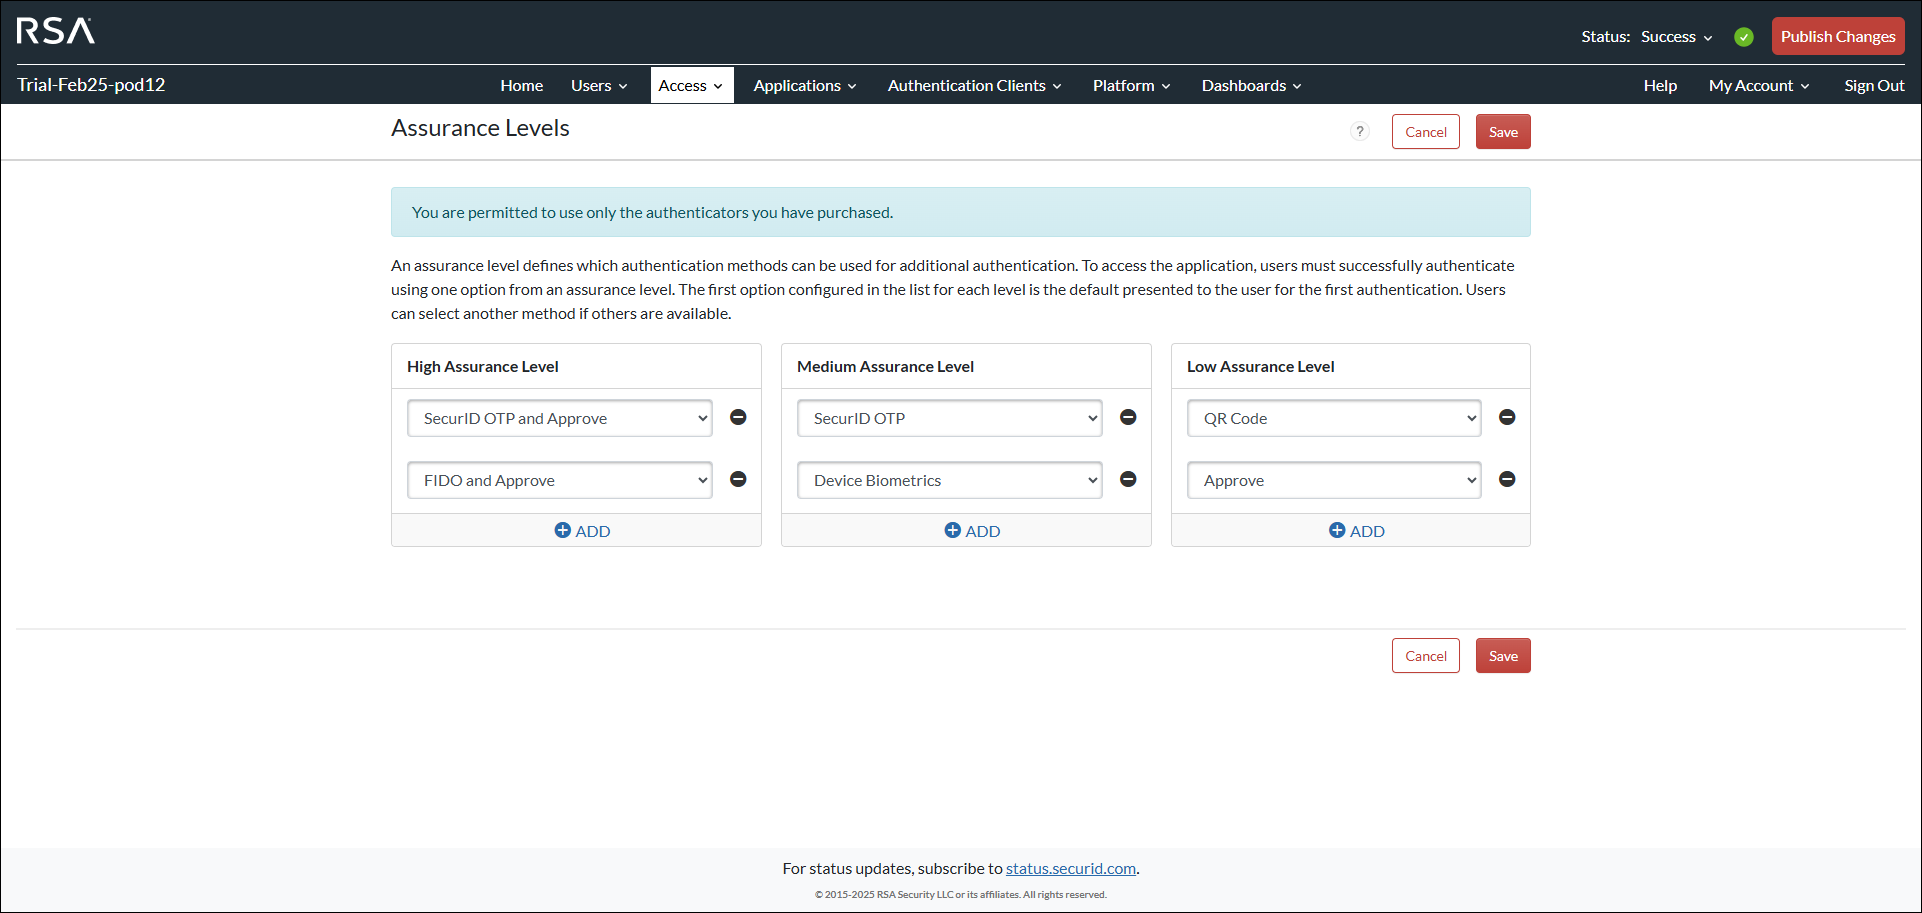Follow the status.securid.com link
The width and height of the screenshot is (1922, 913).
click(x=1070, y=868)
